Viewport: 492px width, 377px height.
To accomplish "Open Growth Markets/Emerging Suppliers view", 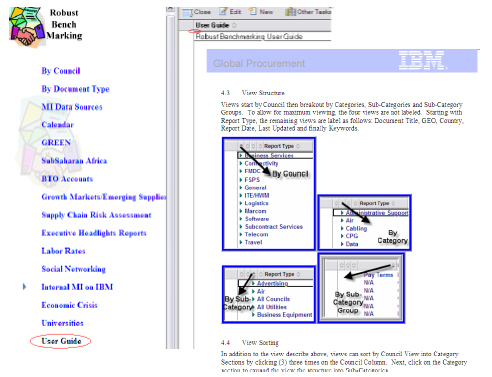I will click(x=104, y=197).
